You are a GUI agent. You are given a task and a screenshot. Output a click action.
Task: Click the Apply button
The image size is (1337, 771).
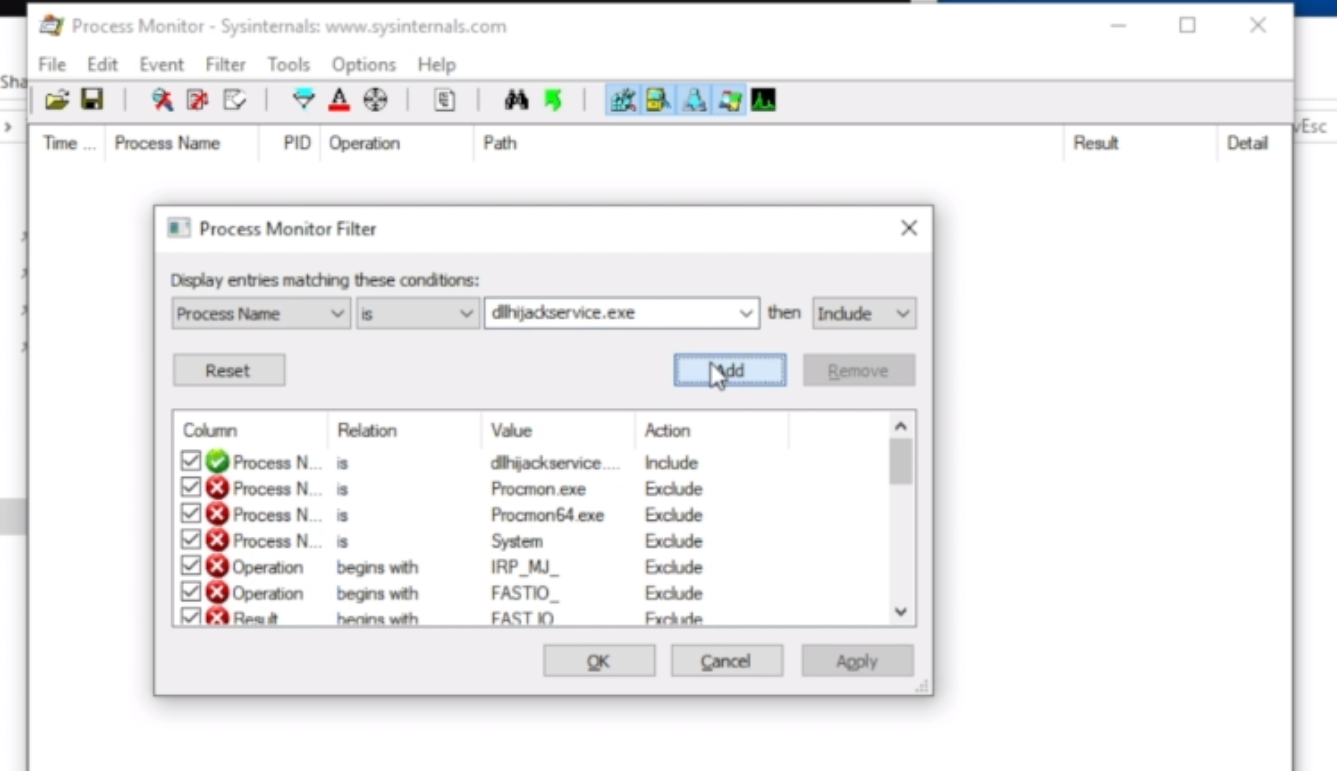coord(857,661)
